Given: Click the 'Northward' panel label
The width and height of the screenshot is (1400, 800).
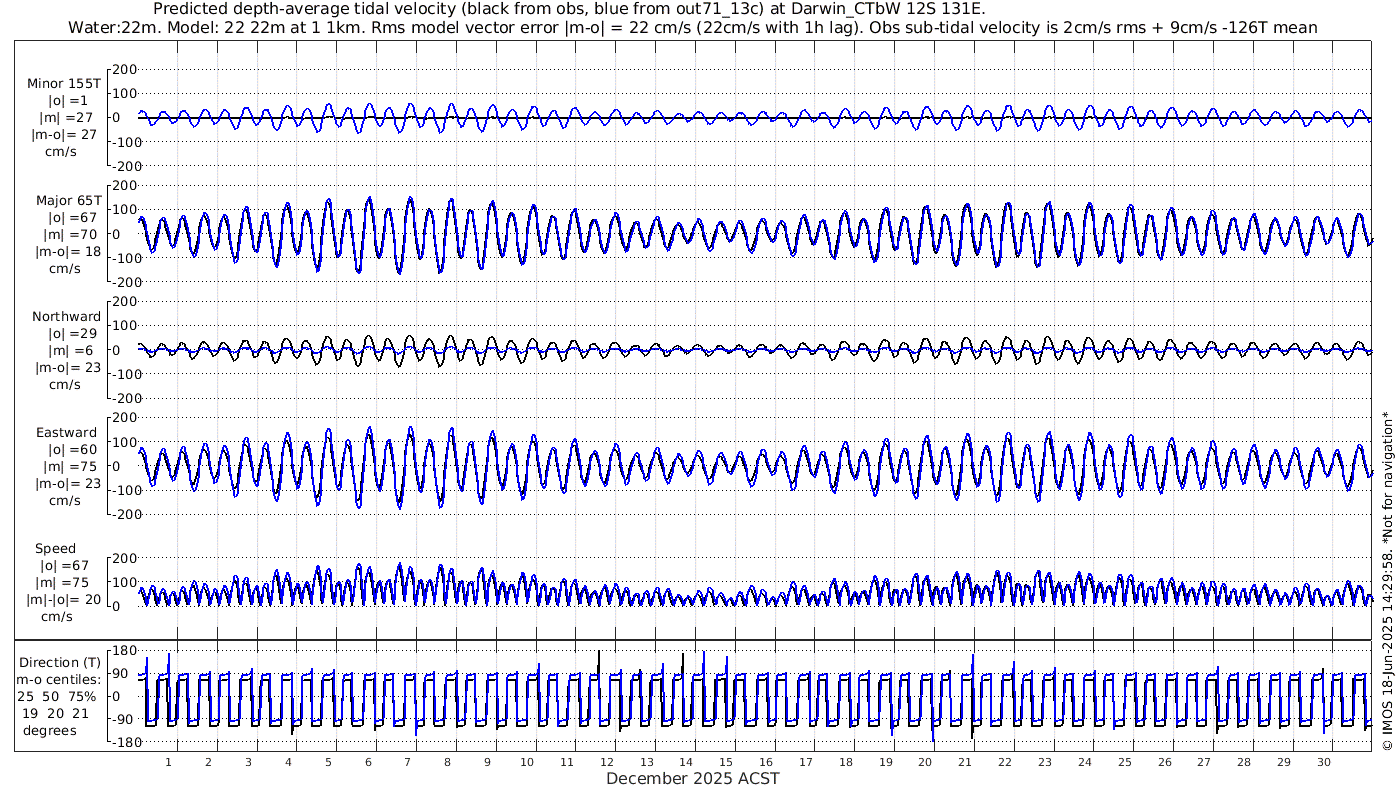Looking at the screenshot, I should 66,317.
